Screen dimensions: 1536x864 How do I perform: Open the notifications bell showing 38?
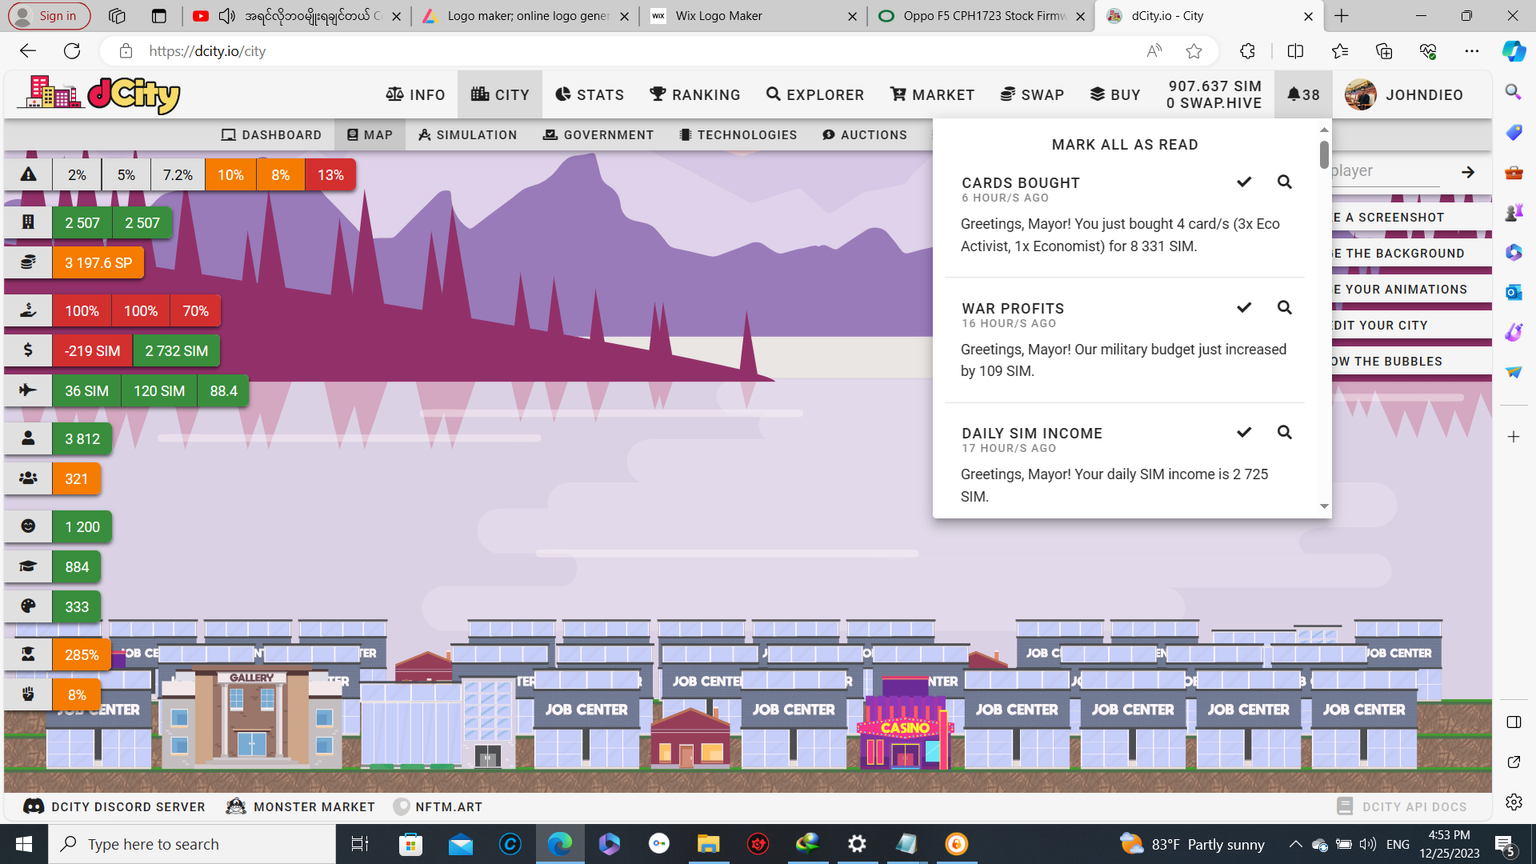[x=1303, y=95]
